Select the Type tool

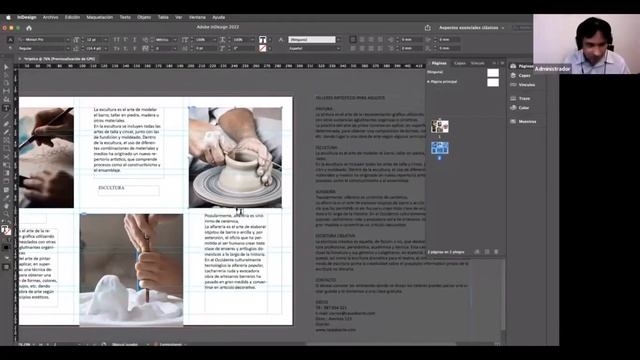tap(6, 108)
